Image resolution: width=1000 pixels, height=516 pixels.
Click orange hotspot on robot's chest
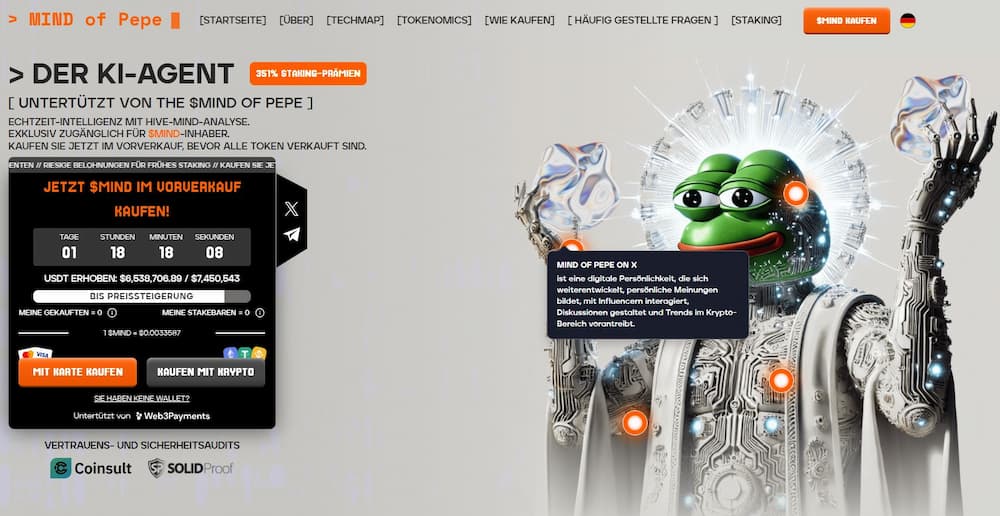(x=781, y=380)
